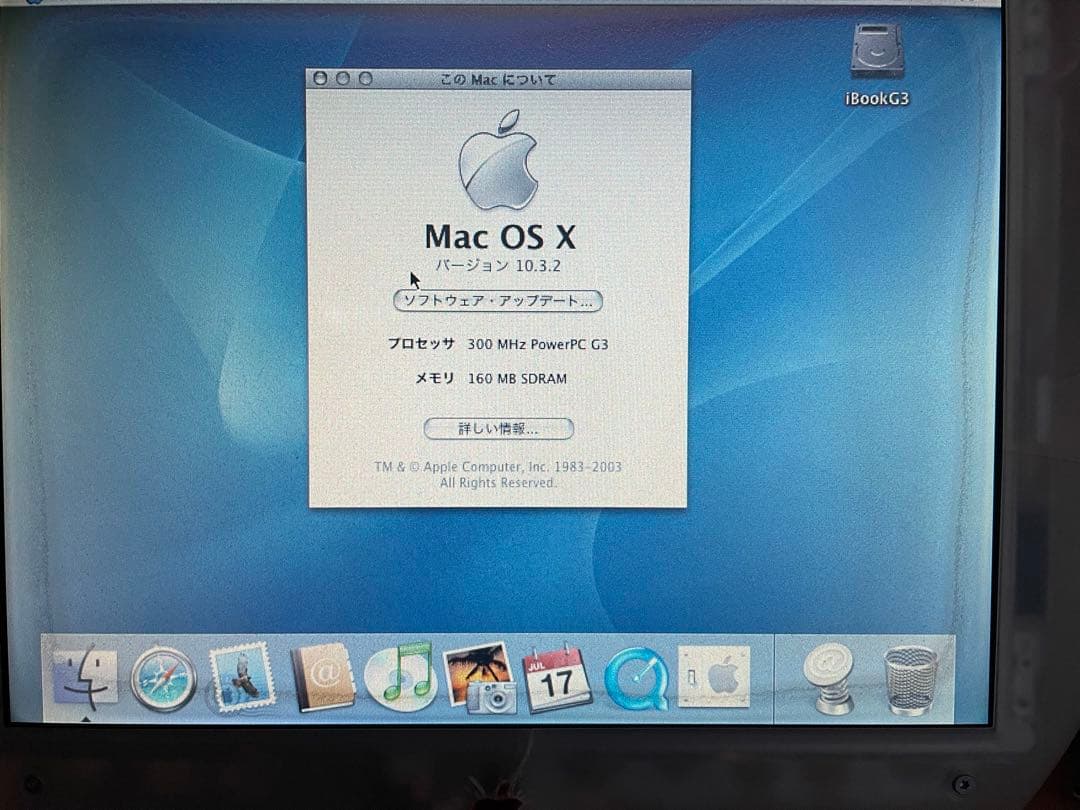Open Finder from the Dock
1080x810 pixels.
click(x=85, y=678)
